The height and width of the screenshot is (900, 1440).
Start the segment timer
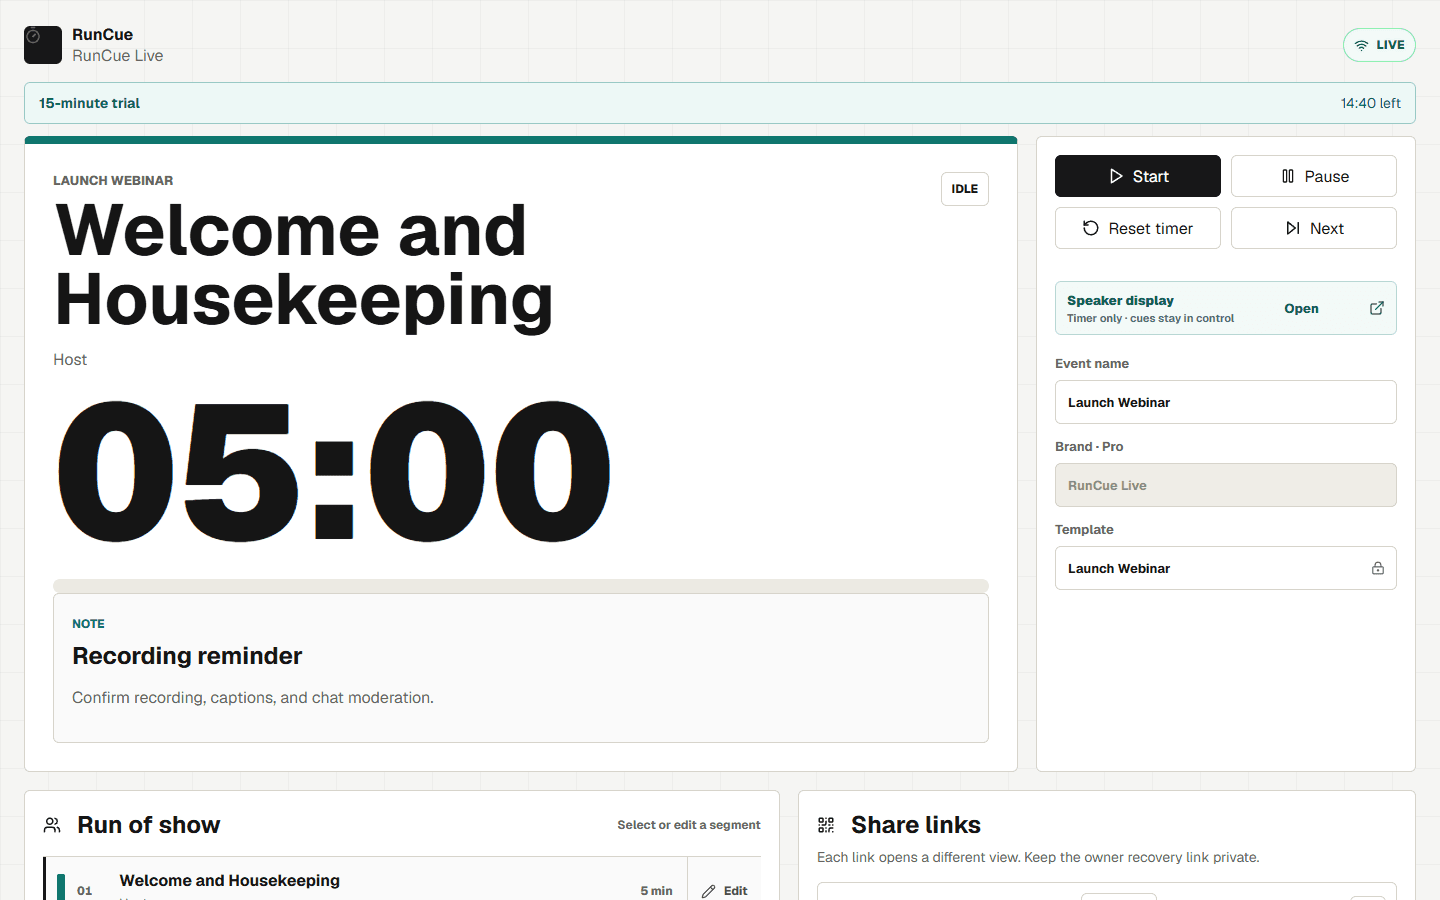(x=1138, y=176)
